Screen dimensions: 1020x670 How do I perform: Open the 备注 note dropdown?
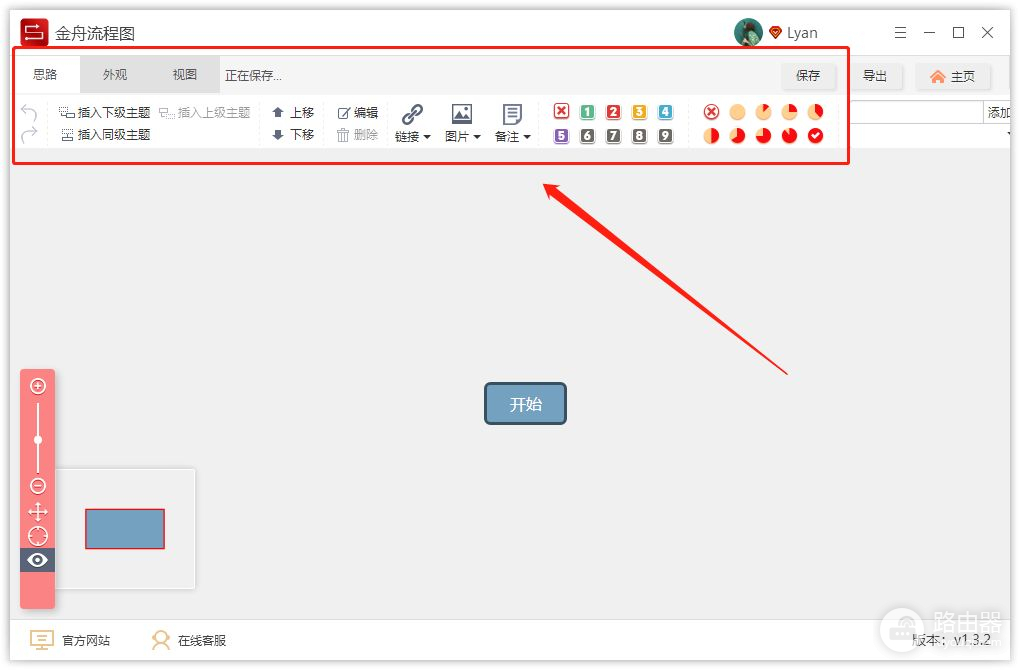point(513,123)
